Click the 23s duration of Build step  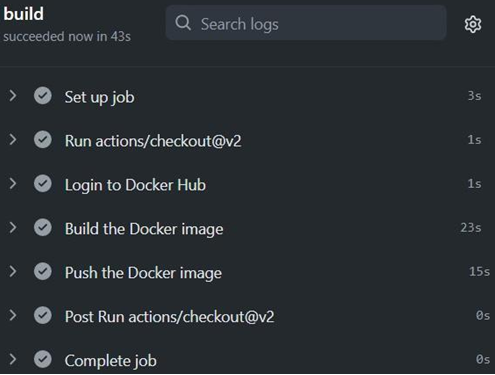[x=471, y=228]
